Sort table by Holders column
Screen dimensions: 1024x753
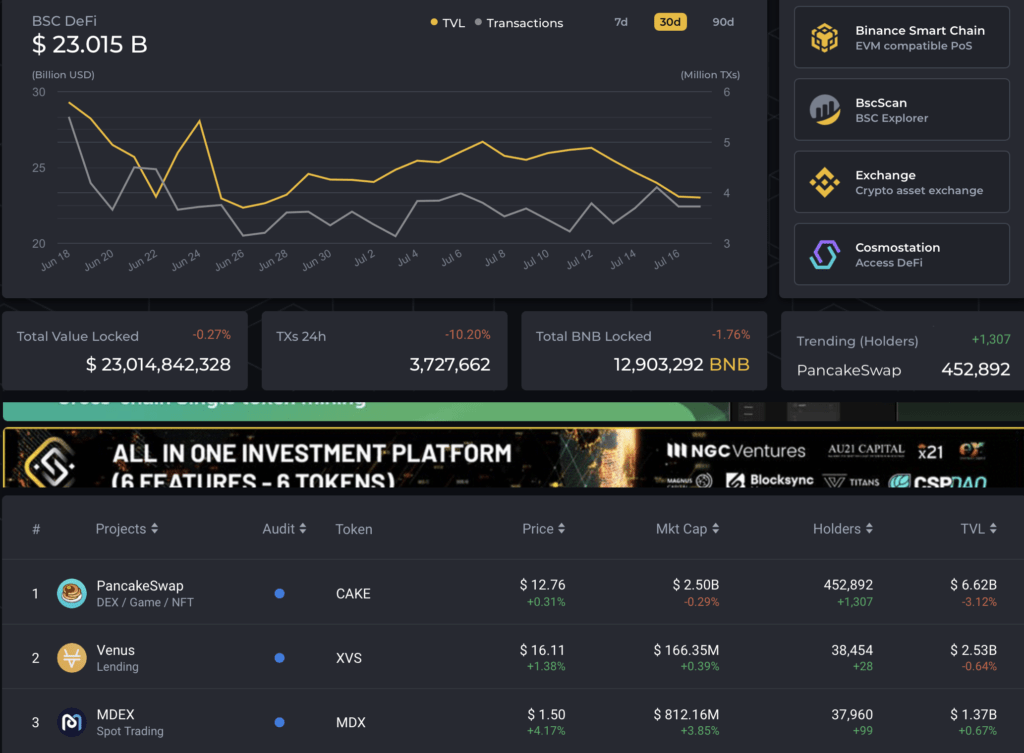coord(842,529)
